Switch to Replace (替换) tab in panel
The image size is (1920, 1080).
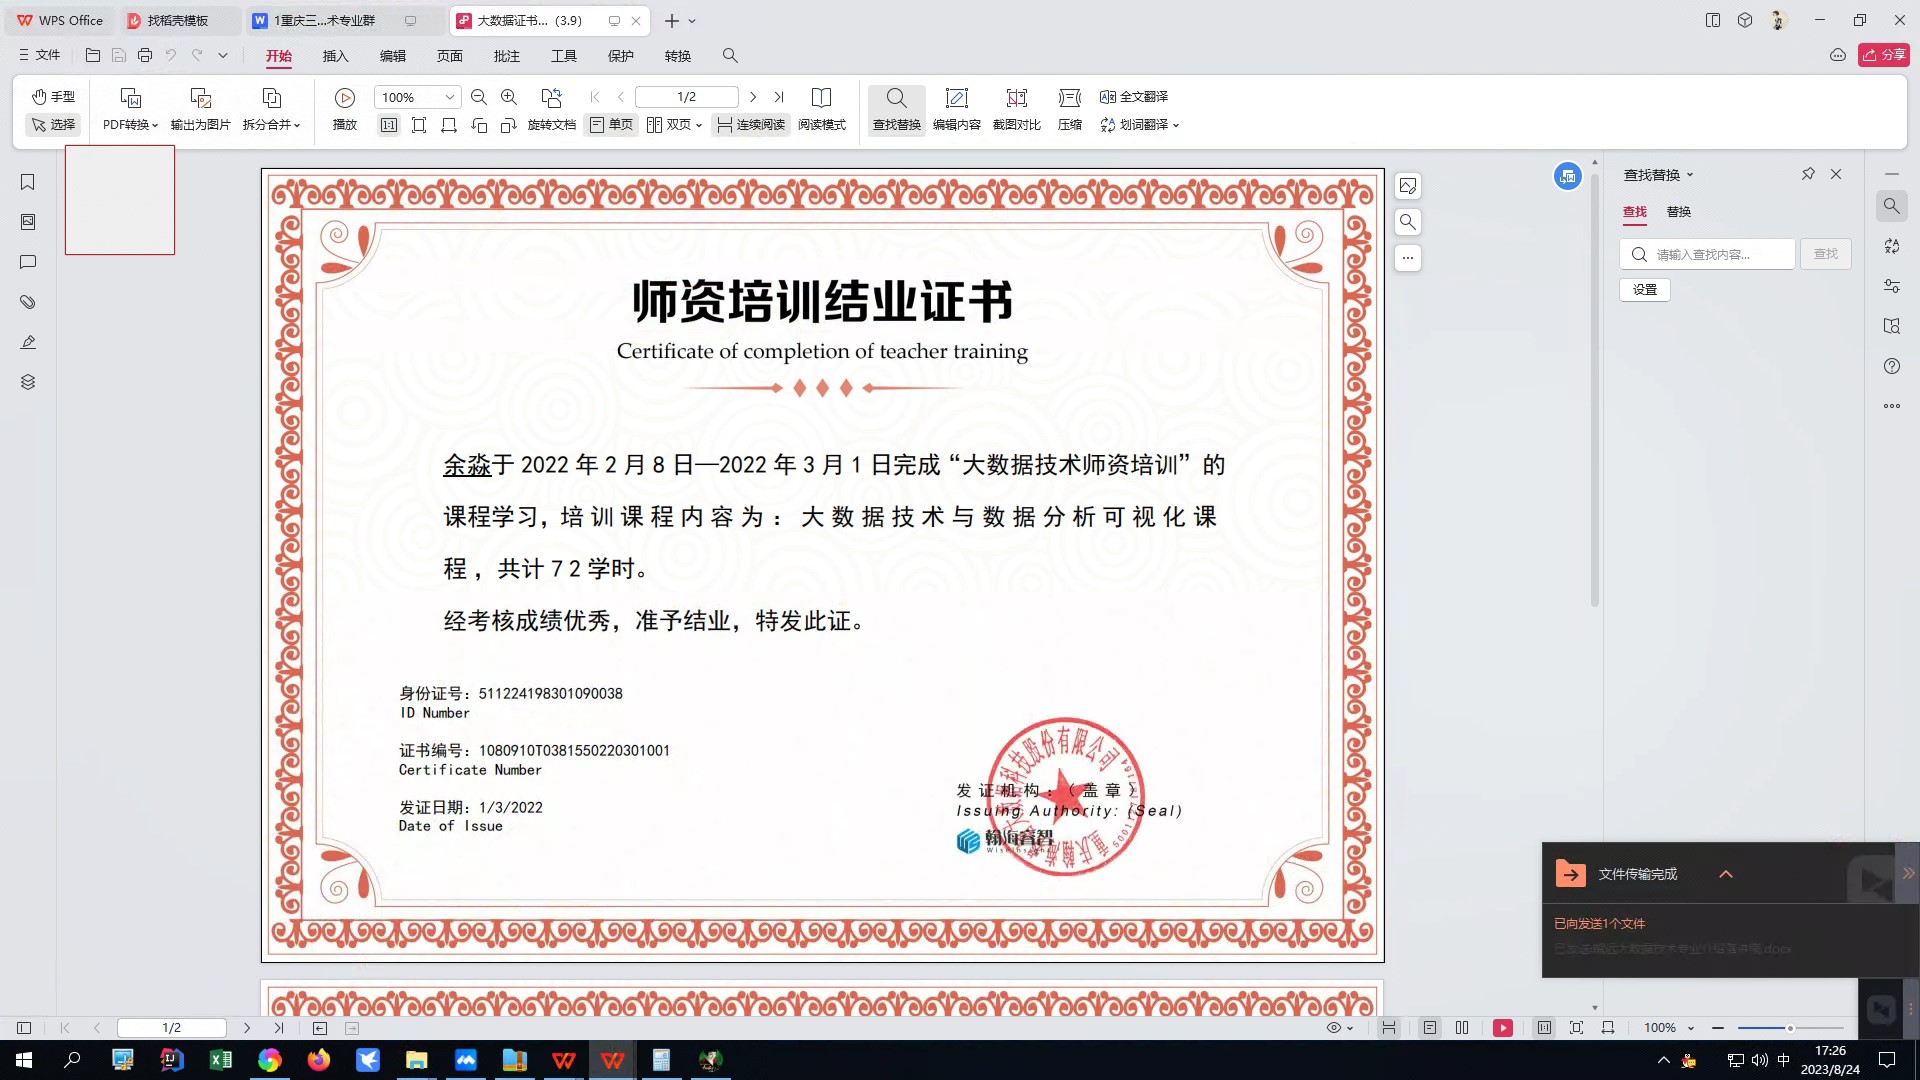click(1678, 212)
